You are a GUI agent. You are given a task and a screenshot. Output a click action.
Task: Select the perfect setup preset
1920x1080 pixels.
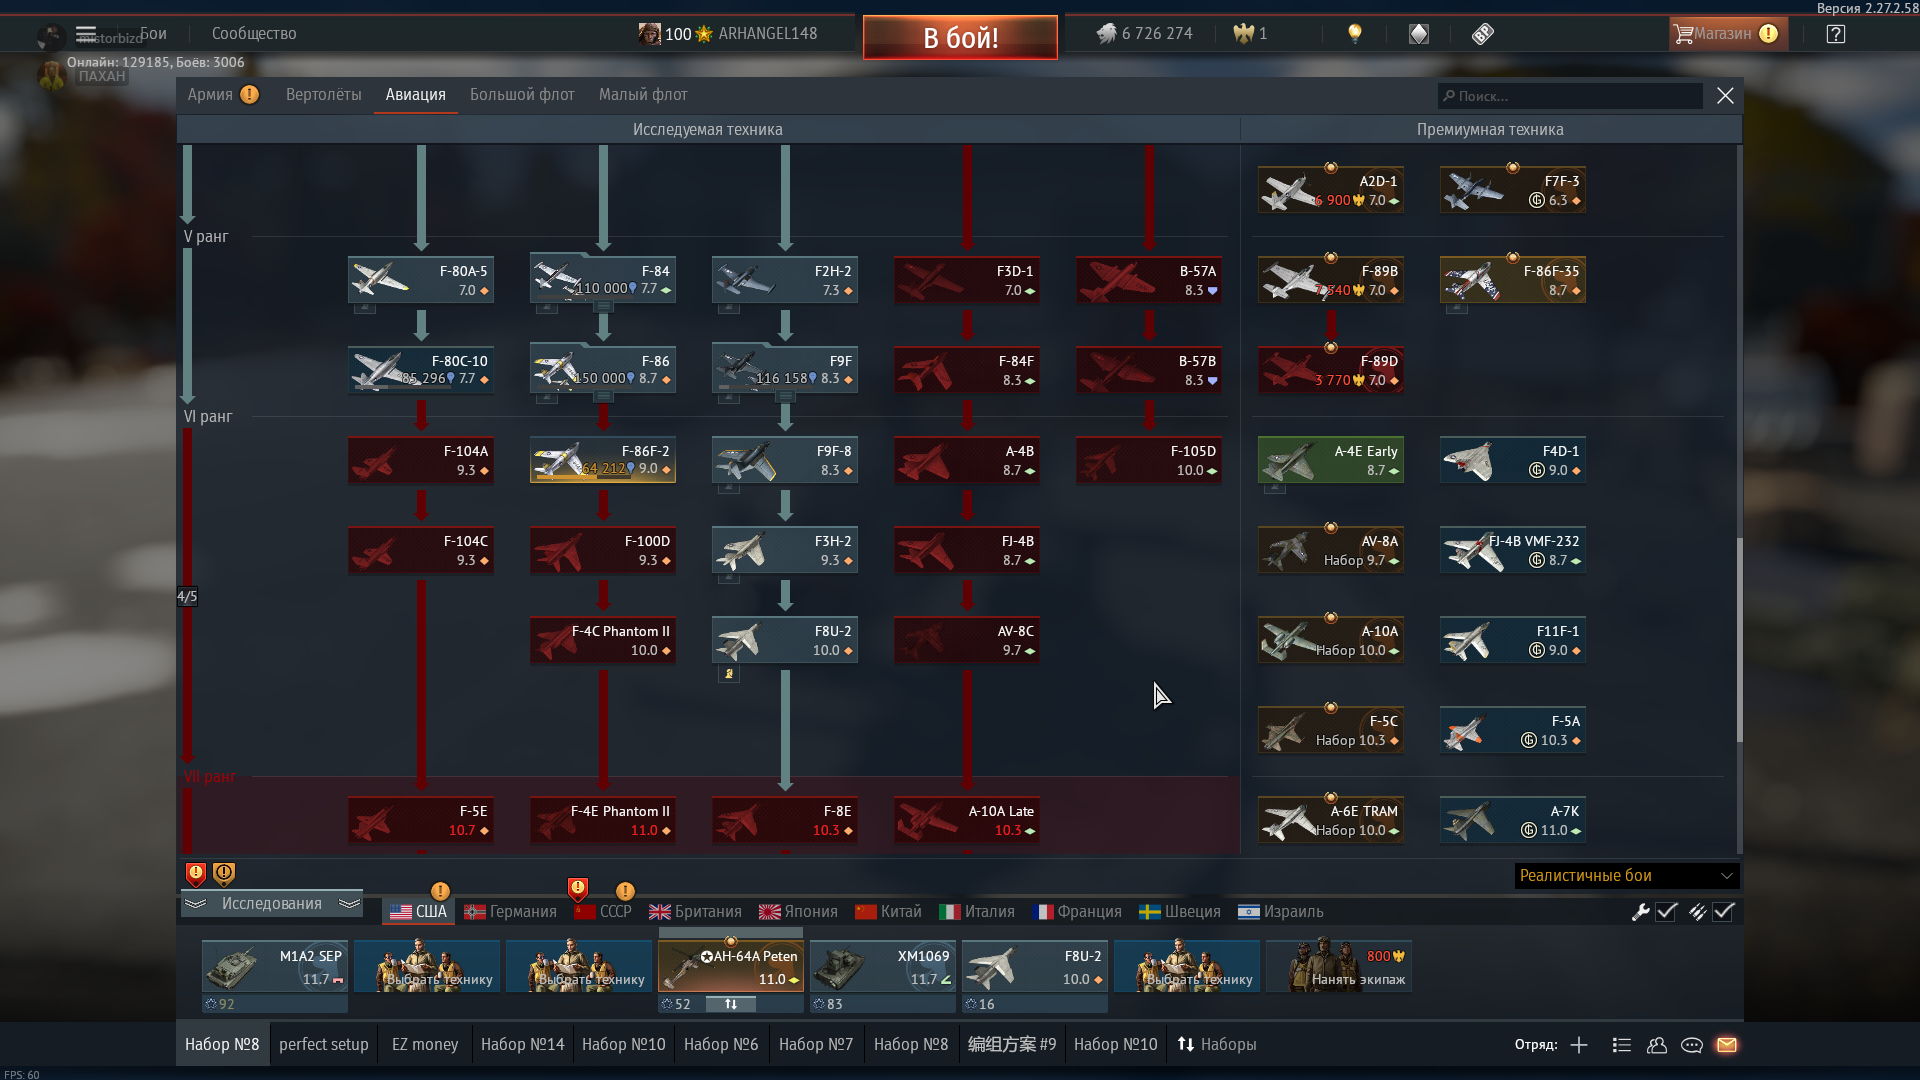pos(324,1044)
